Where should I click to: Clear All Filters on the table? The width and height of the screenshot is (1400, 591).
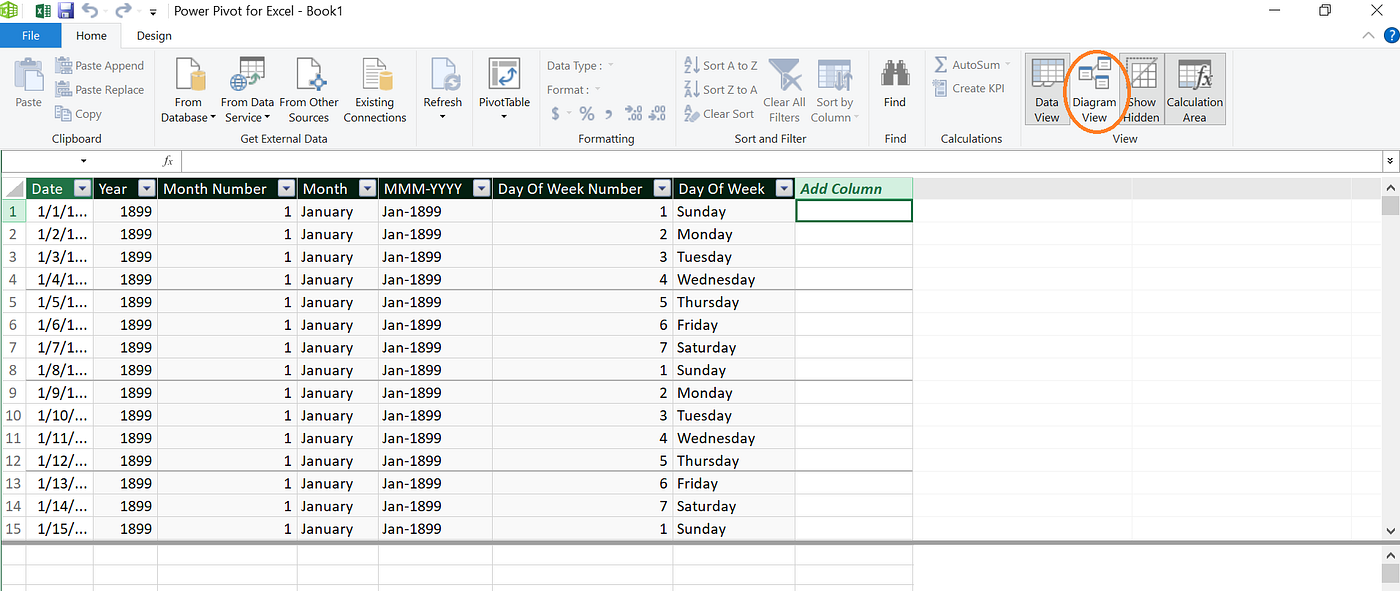[784, 88]
